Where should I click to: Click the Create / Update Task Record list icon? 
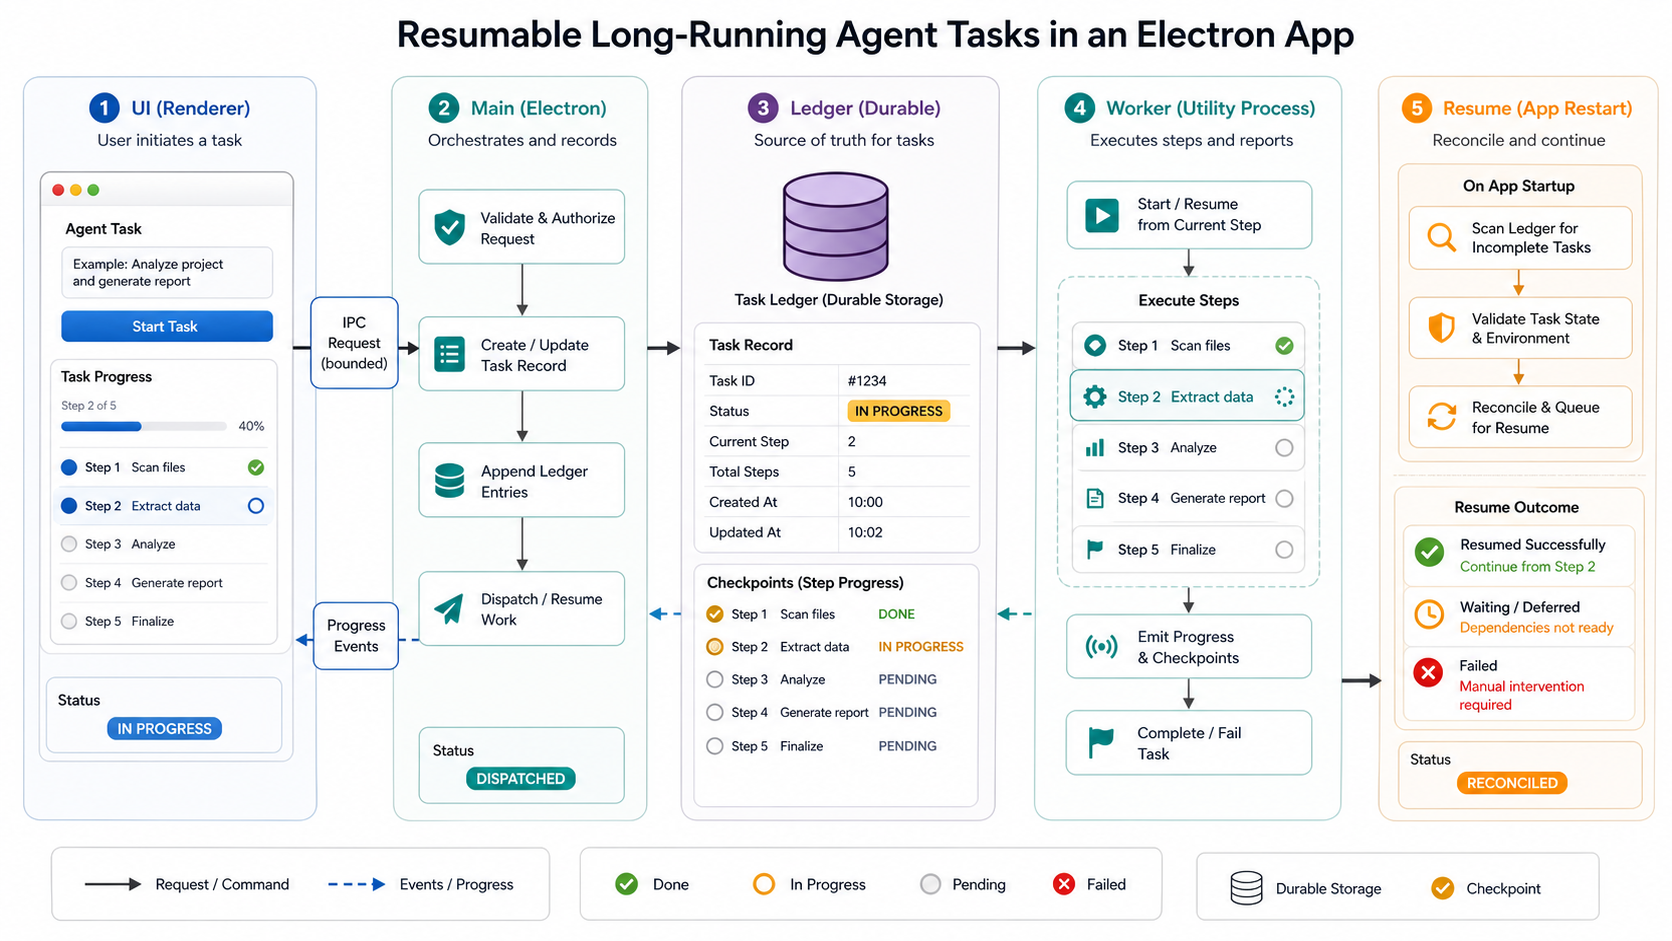(x=450, y=355)
